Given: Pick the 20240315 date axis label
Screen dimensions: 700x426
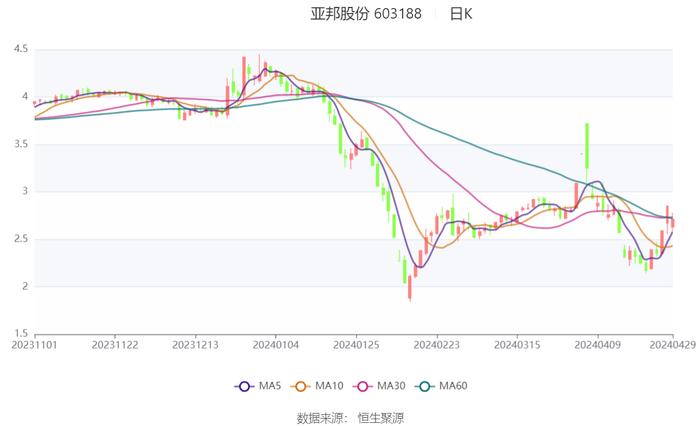Looking at the screenshot, I should coord(516,345).
